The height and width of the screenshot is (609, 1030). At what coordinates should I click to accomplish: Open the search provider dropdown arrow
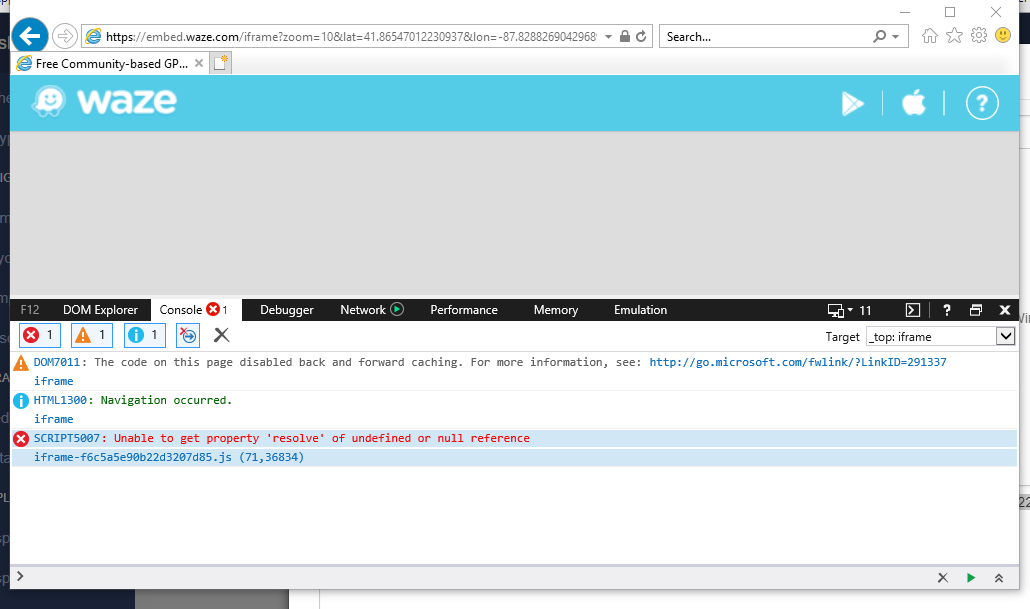pyautogui.click(x=895, y=37)
